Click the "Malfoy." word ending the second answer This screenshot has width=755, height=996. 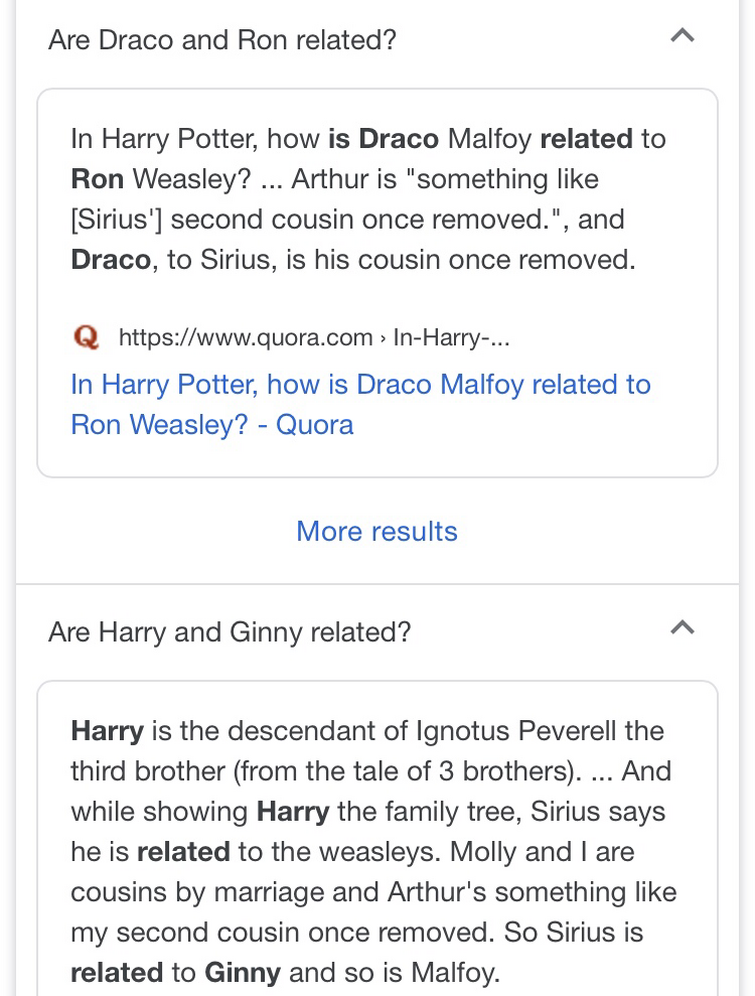pos(455,972)
